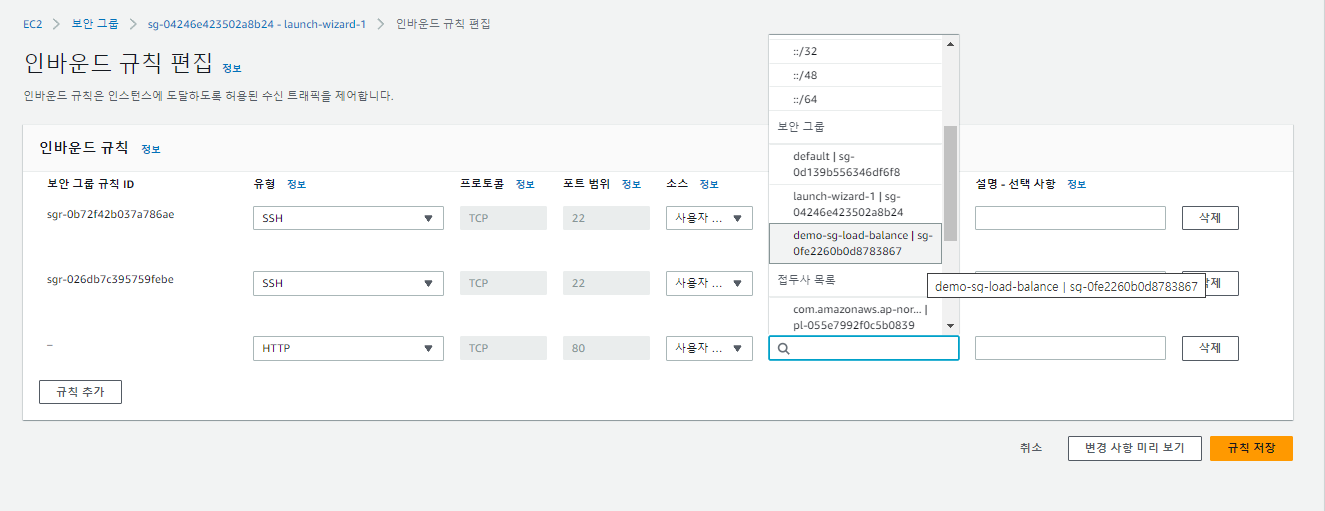Delete the HTTP inbound rule
1325x511 pixels.
tap(1210, 348)
